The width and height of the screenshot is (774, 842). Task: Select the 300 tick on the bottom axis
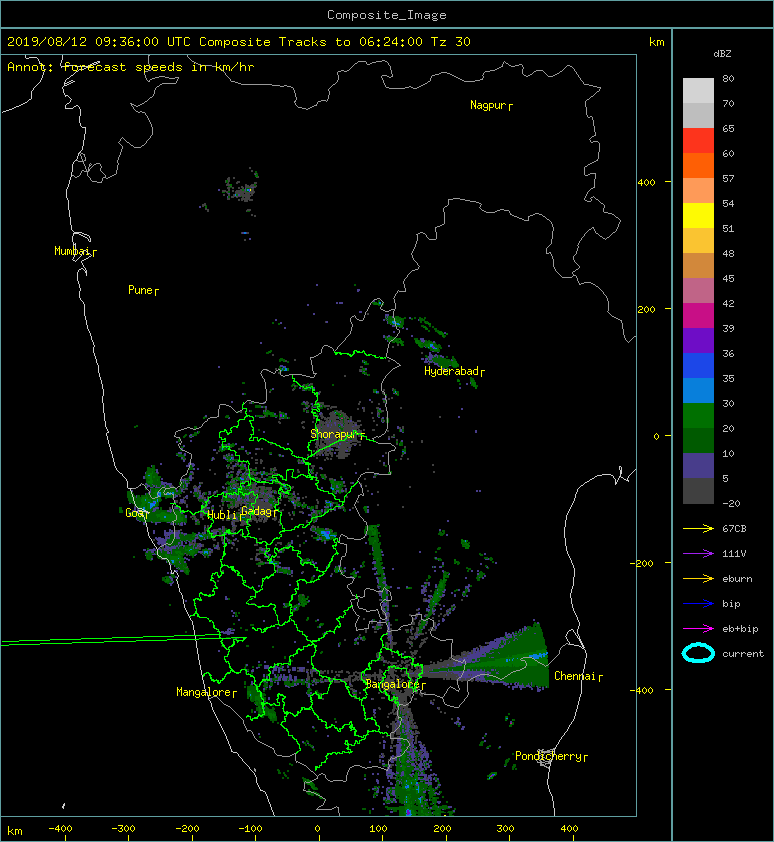tap(505, 829)
